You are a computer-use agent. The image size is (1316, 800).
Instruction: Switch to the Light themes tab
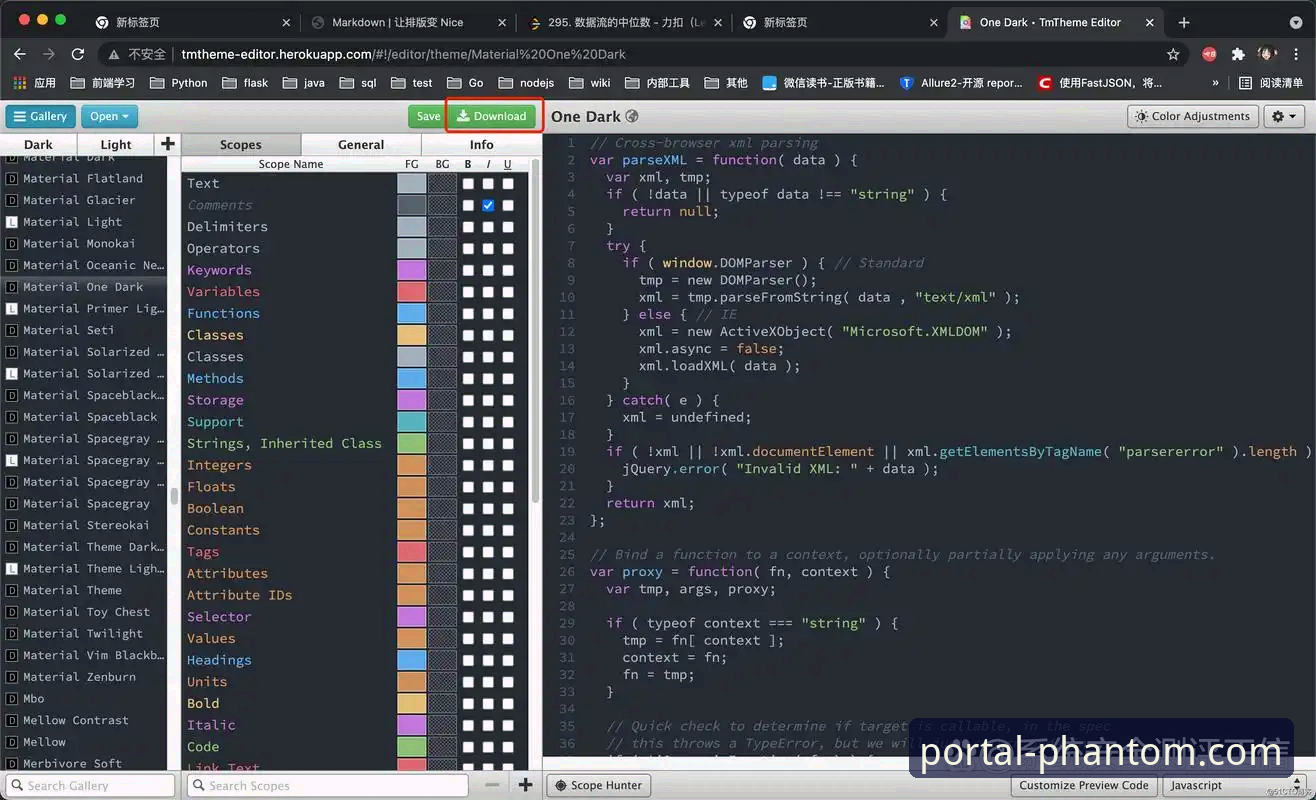(x=116, y=144)
